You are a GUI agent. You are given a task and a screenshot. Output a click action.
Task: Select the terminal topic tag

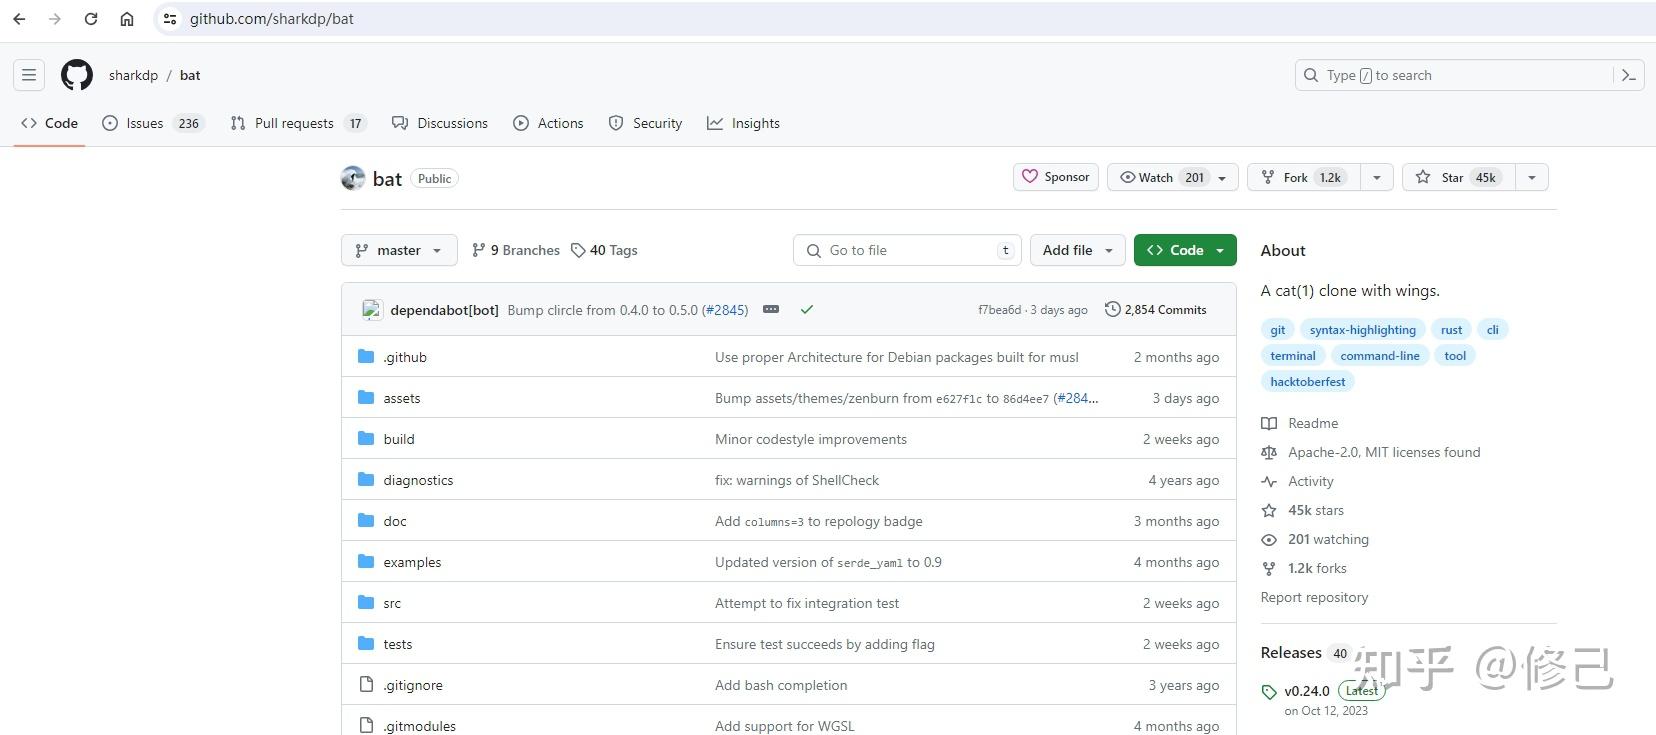click(x=1293, y=356)
